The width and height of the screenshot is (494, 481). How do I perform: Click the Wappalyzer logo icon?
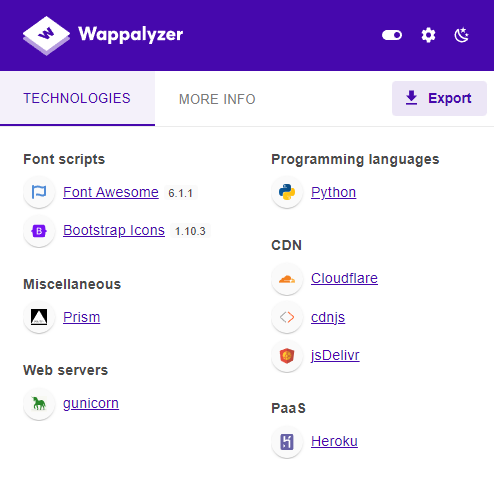click(x=46, y=35)
